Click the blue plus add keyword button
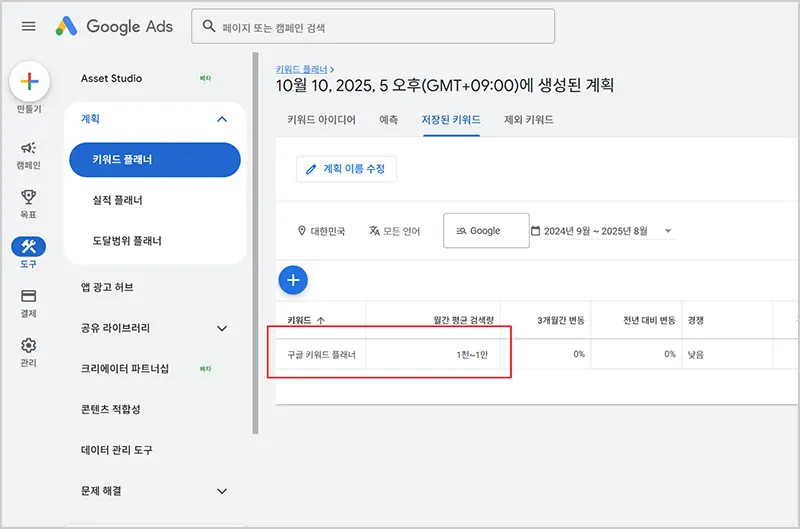Viewport: 800px width, 529px height. coord(293,281)
